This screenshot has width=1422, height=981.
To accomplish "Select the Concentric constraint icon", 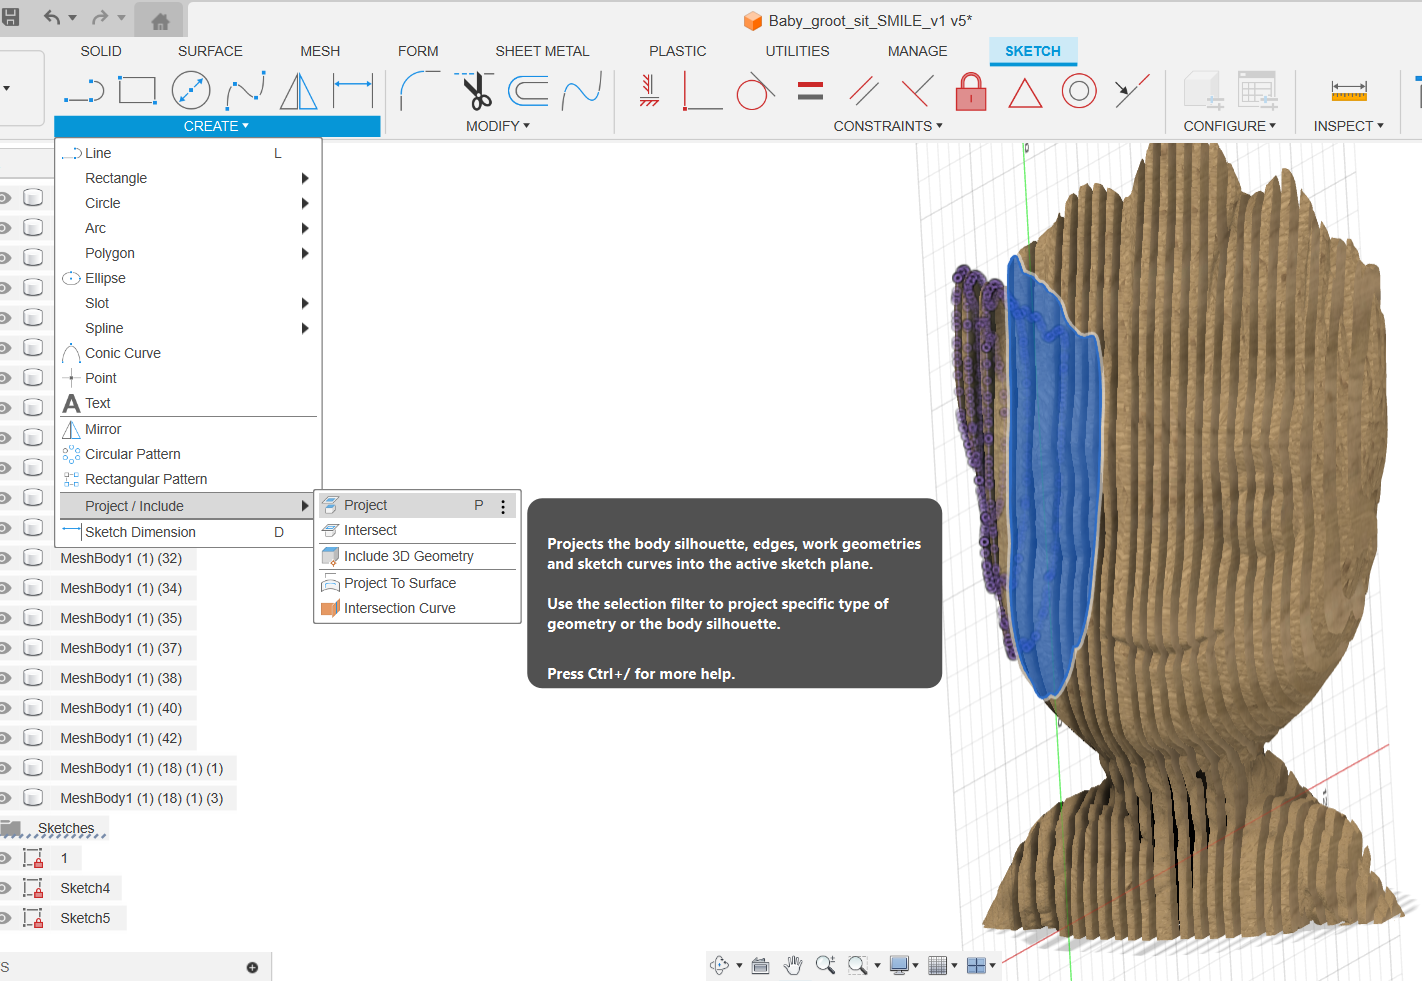I will 1079,91.
